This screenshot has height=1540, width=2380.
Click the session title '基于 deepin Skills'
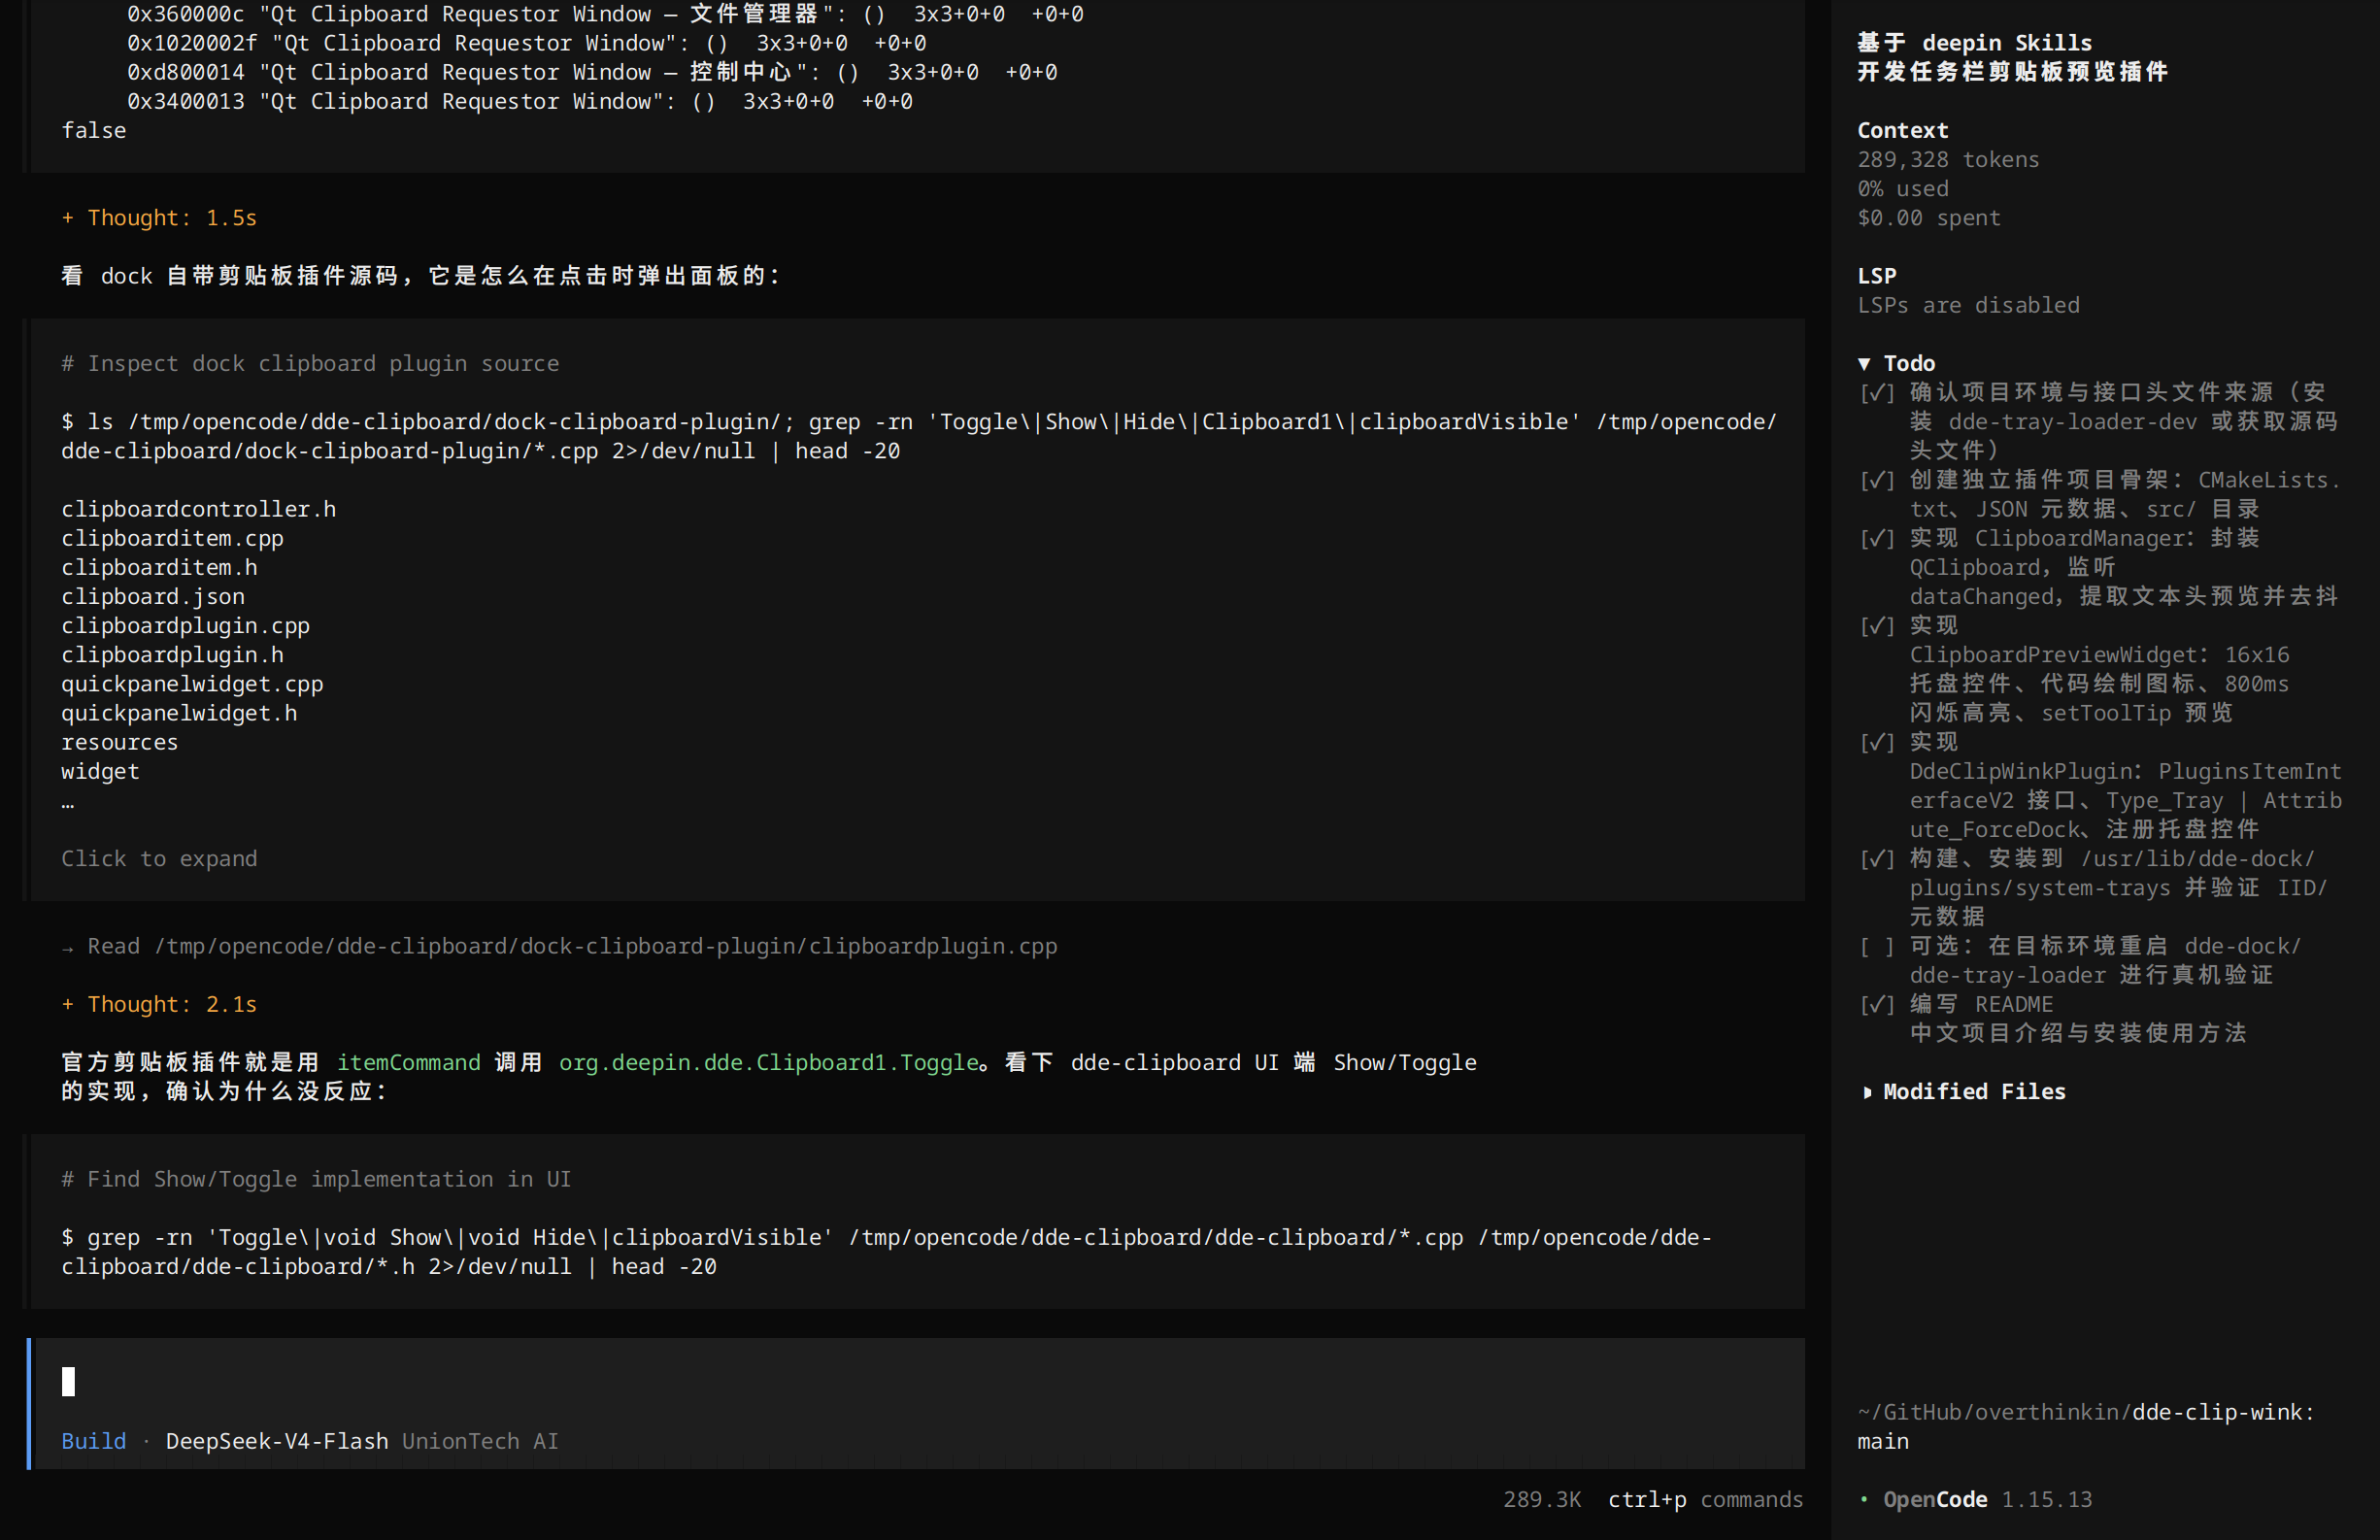(1974, 43)
